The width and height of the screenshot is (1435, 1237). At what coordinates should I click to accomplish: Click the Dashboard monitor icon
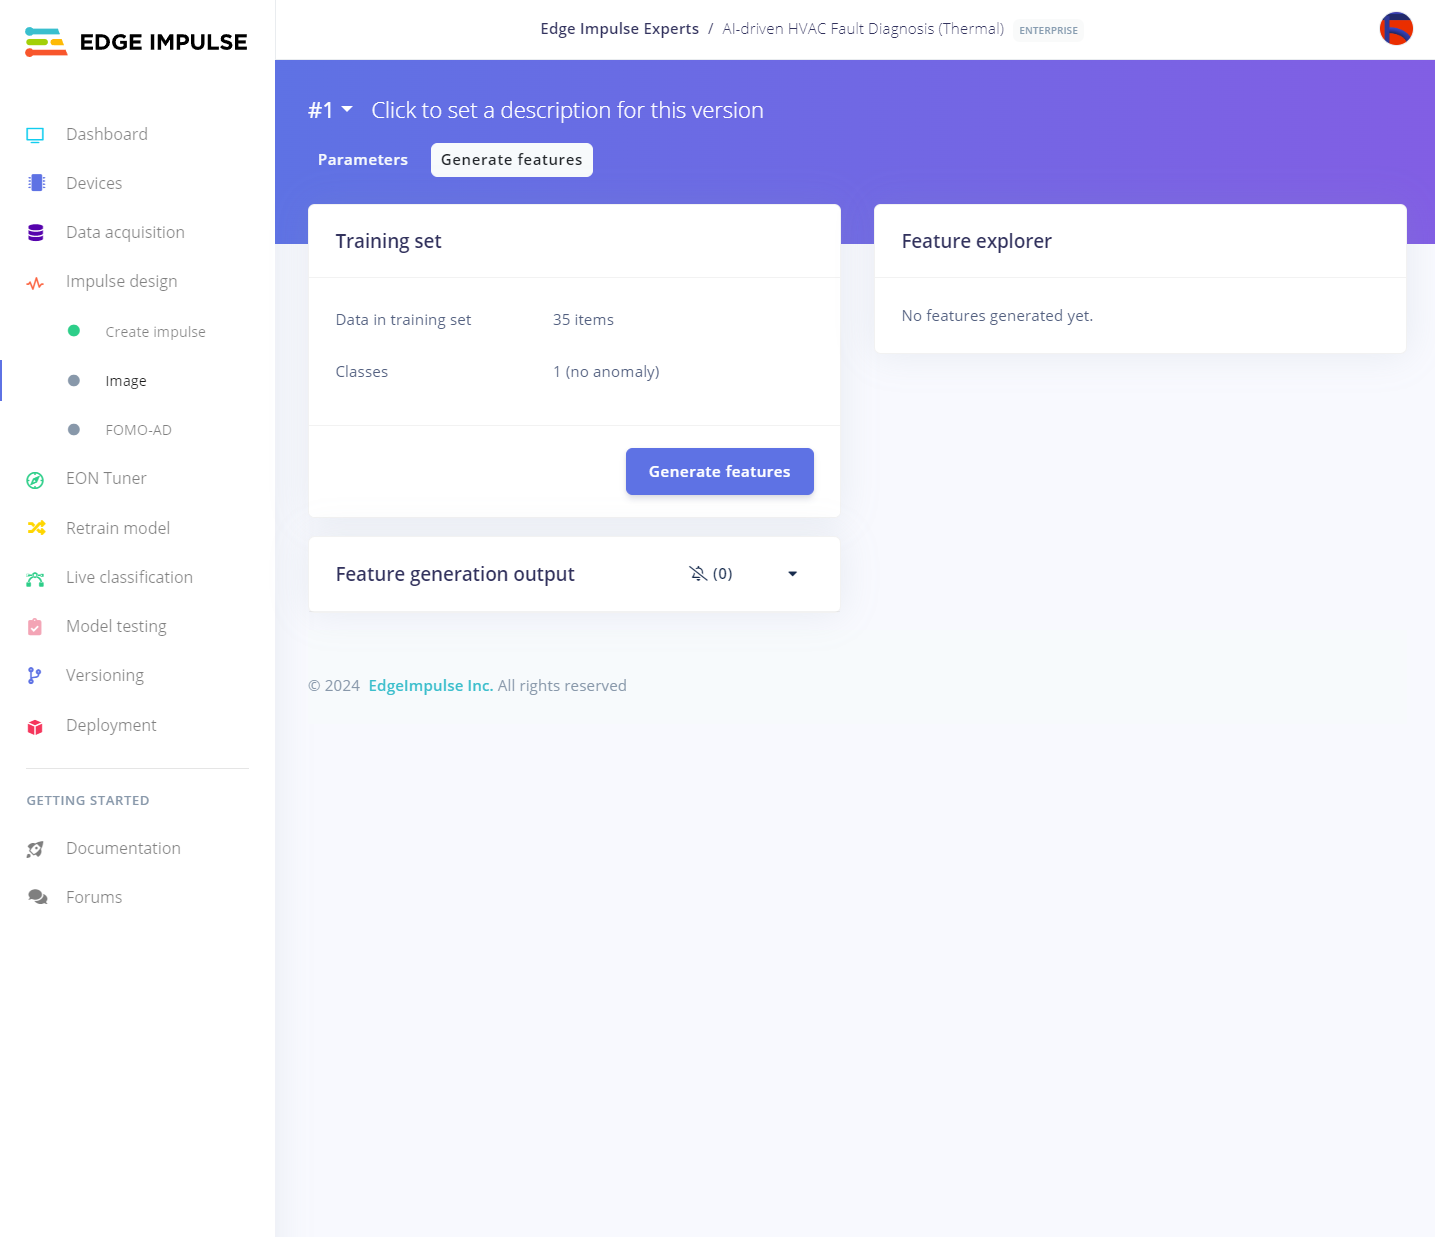click(x=35, y=135)
